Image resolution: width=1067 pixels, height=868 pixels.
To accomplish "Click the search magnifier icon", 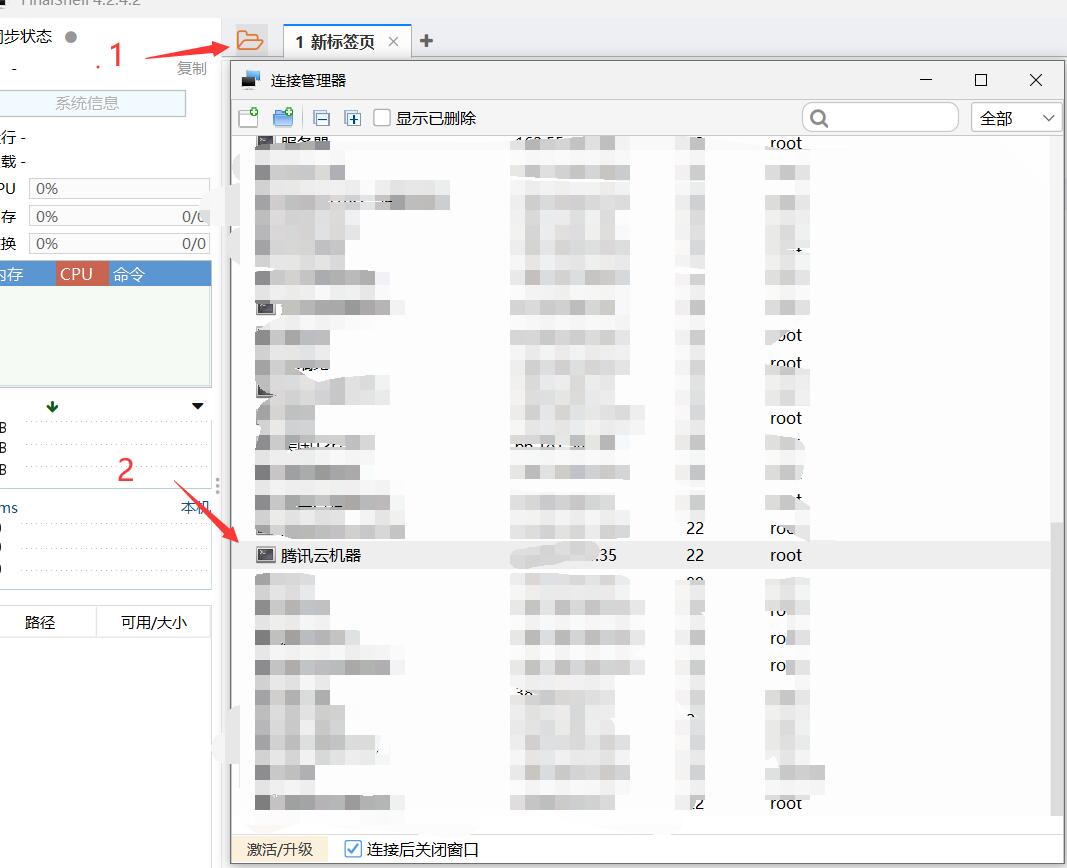I will [x=819, y=118].
